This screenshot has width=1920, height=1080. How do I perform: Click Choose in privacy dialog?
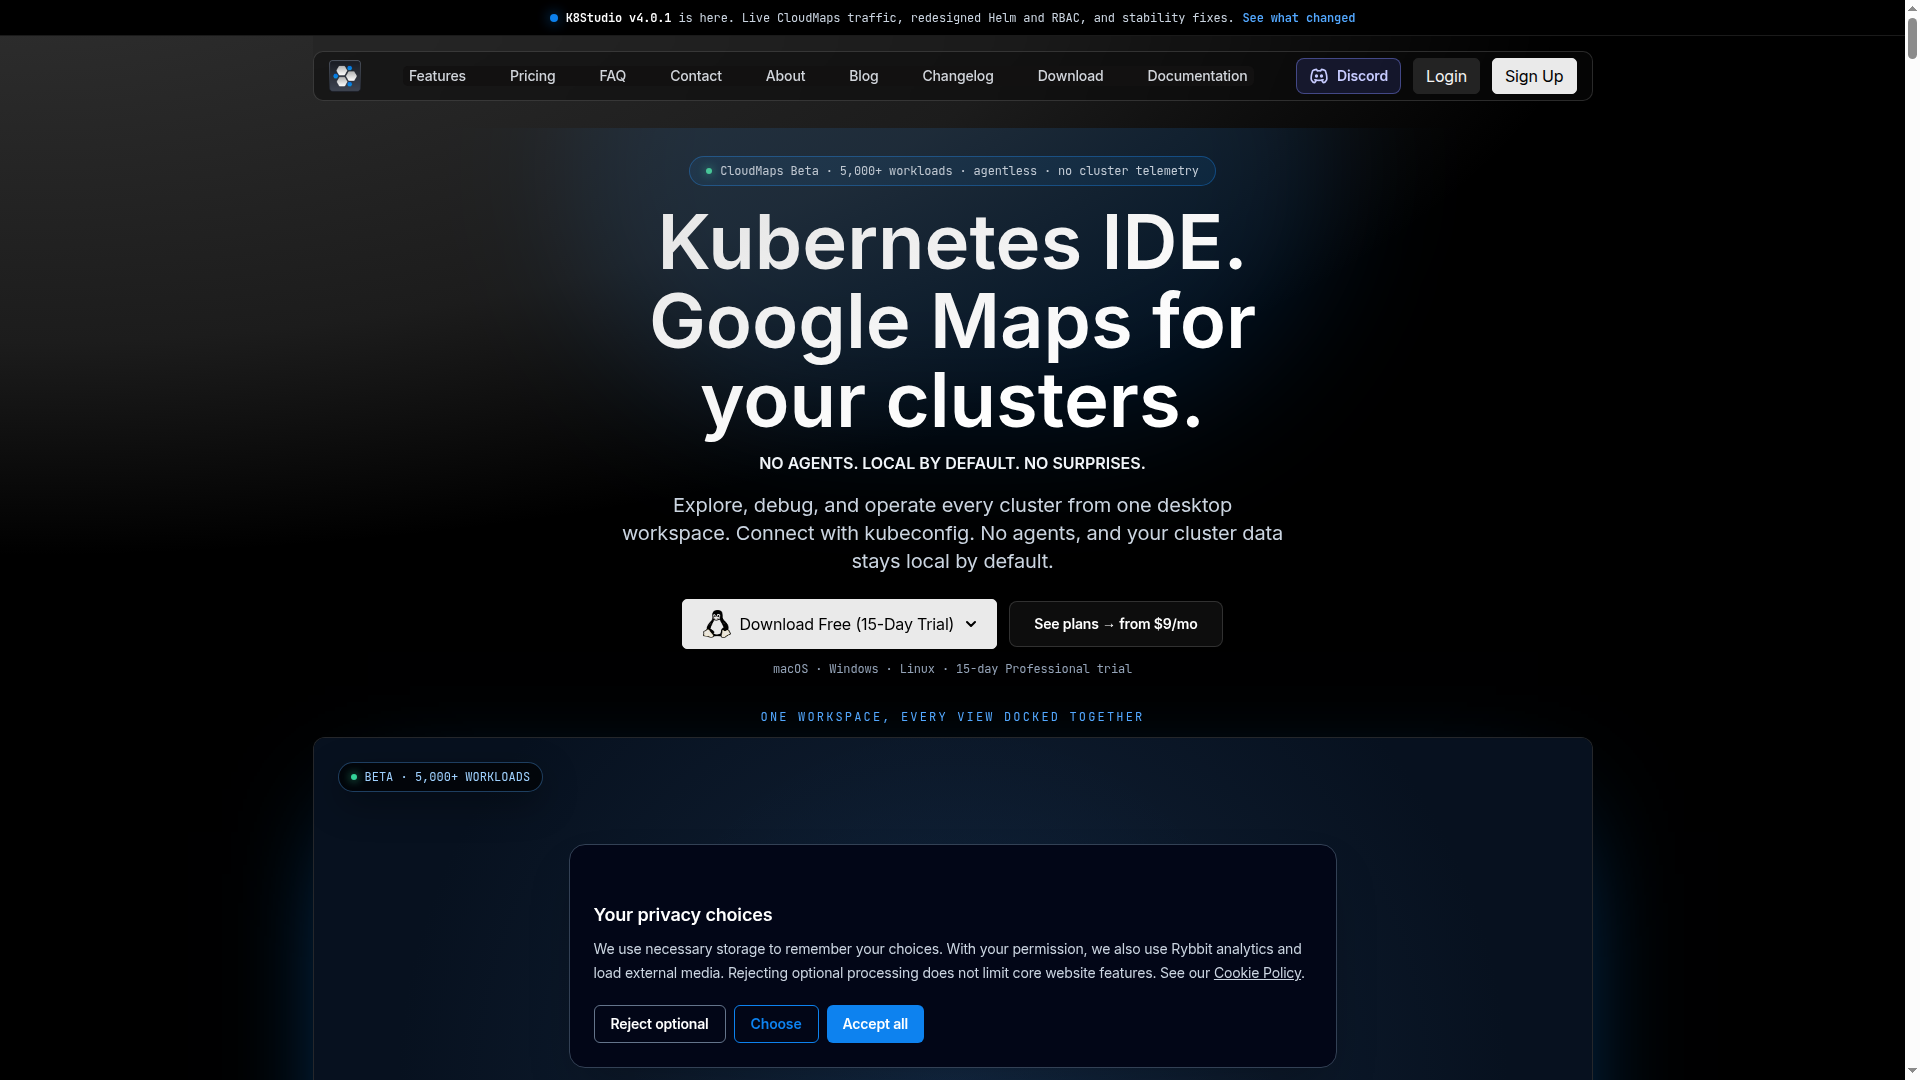(776, 1024)
